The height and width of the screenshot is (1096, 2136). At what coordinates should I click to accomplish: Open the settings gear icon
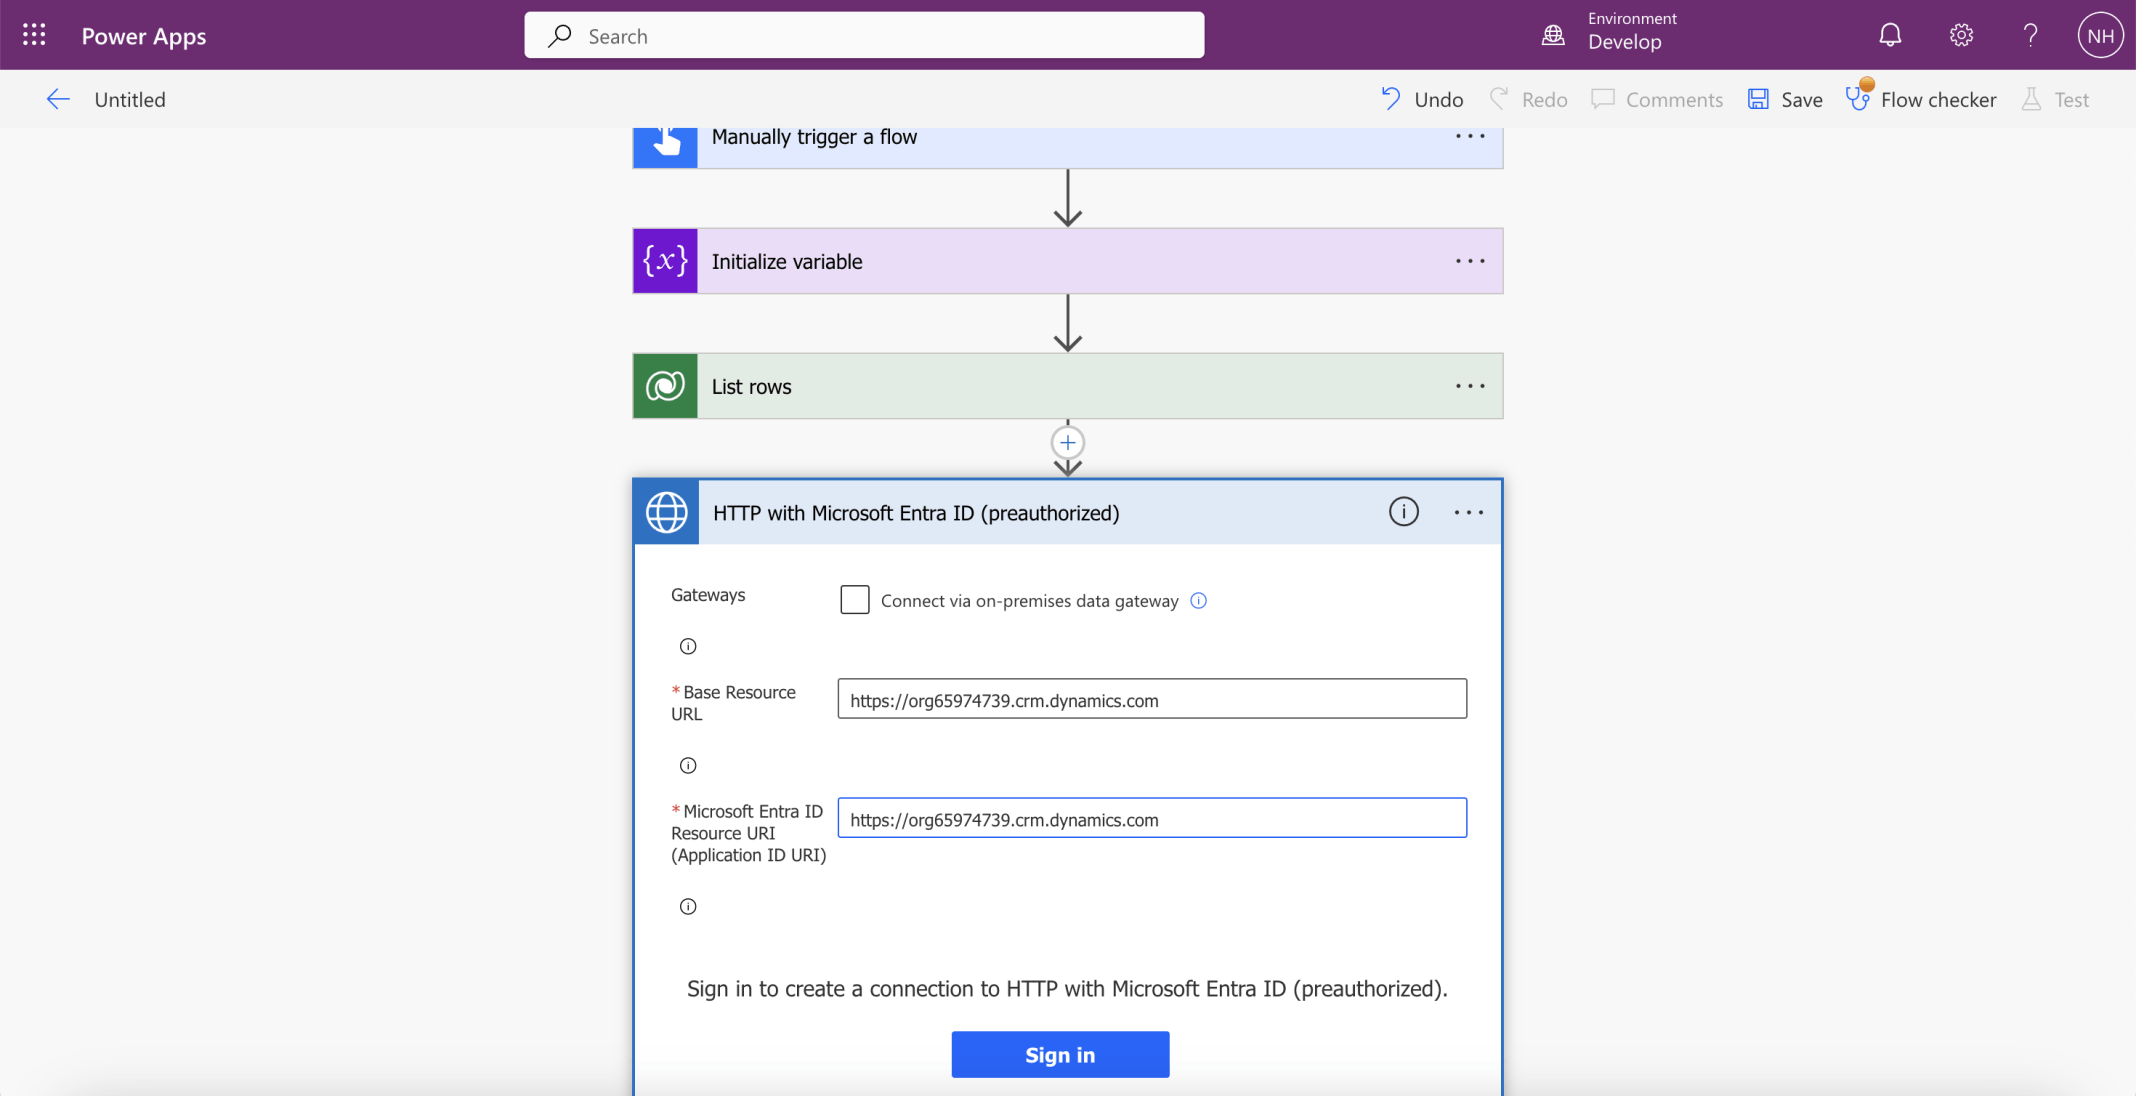coord(1961,35)
